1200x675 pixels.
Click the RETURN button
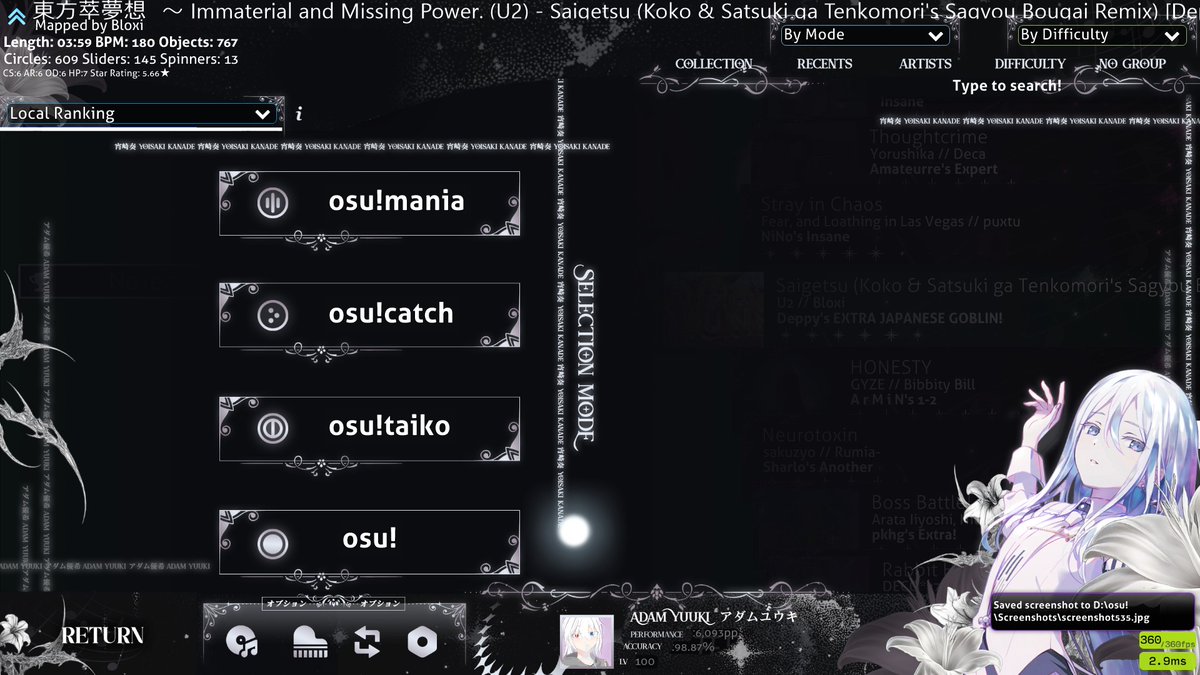pos(103,636)
